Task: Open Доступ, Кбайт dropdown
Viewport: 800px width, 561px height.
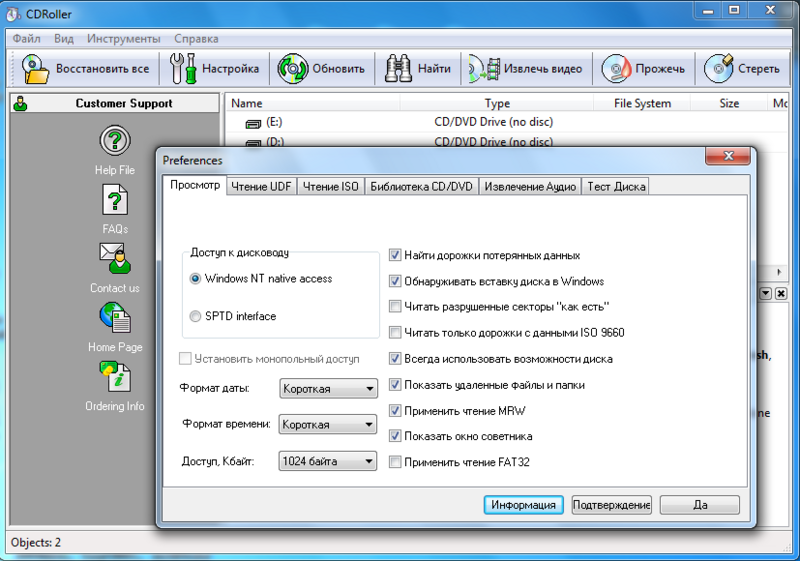Action: point(328,461)
